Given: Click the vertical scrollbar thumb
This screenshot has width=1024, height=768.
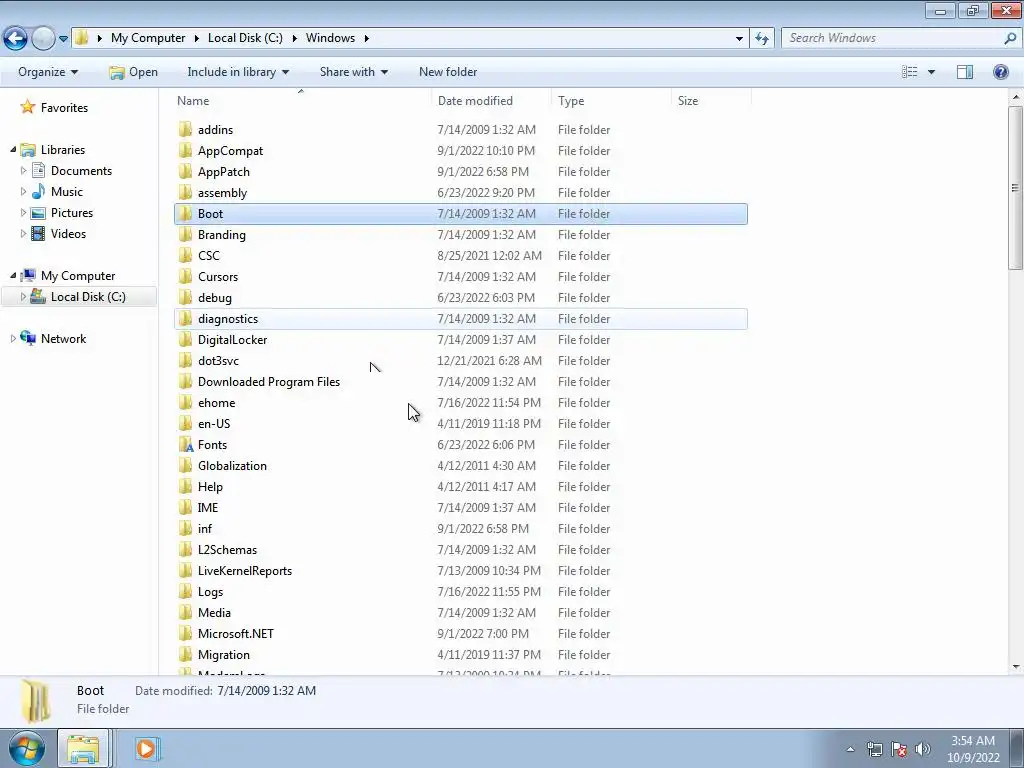Looking at the screenshot, I should point(1016,187).
